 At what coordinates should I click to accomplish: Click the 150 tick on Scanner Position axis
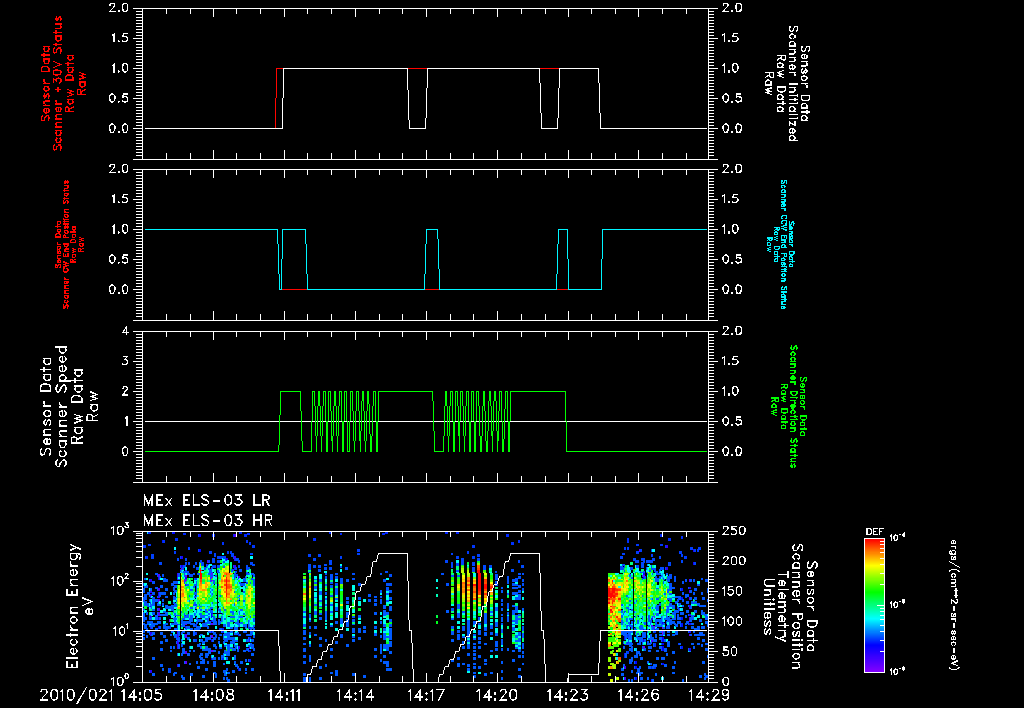point(734,591)
